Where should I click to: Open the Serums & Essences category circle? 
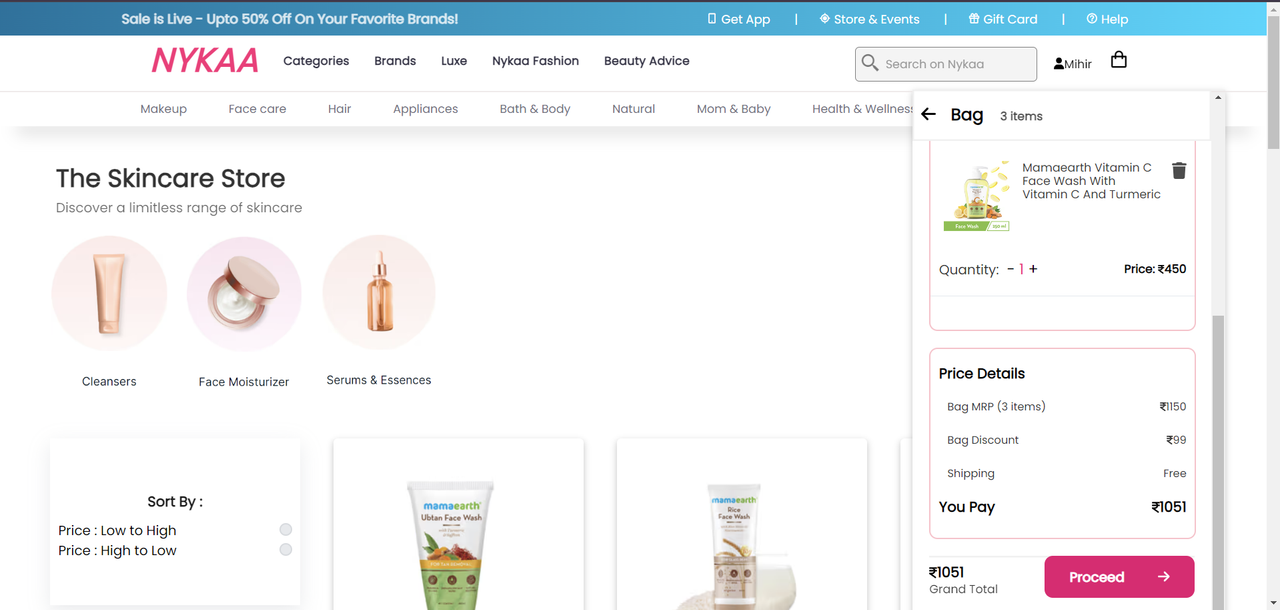(x=379, y=292)
